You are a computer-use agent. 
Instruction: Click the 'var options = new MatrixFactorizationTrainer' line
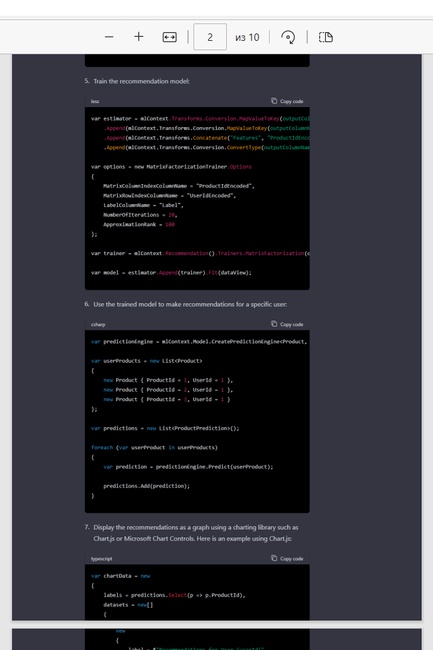pyautogui.click(x=171, y=167)
